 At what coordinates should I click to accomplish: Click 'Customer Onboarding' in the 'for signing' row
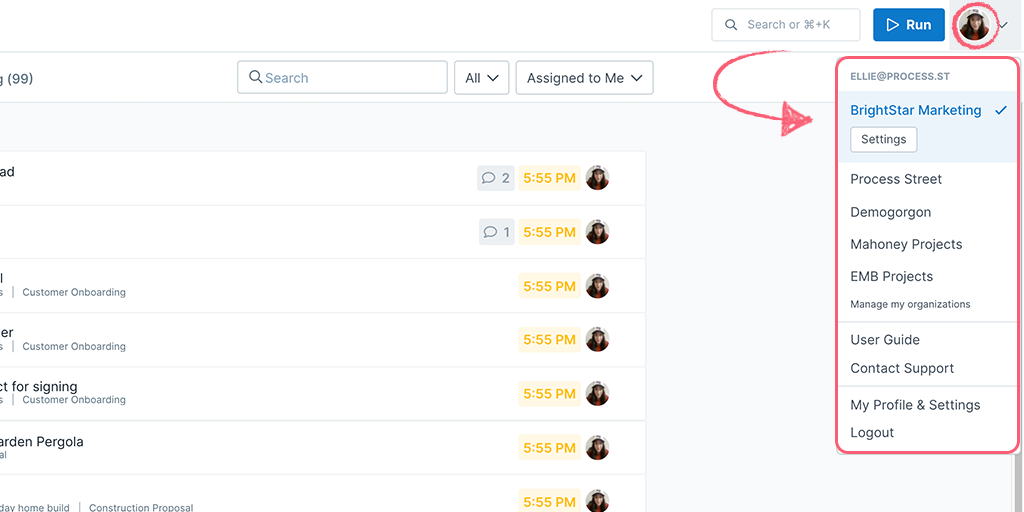[74, 400]
